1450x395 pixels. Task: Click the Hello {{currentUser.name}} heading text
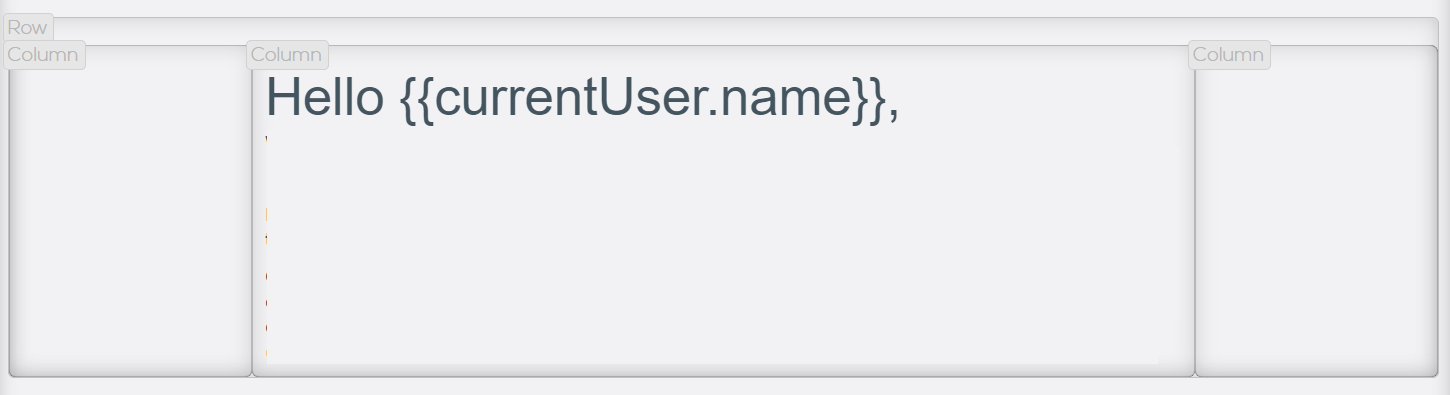(583, 98)
